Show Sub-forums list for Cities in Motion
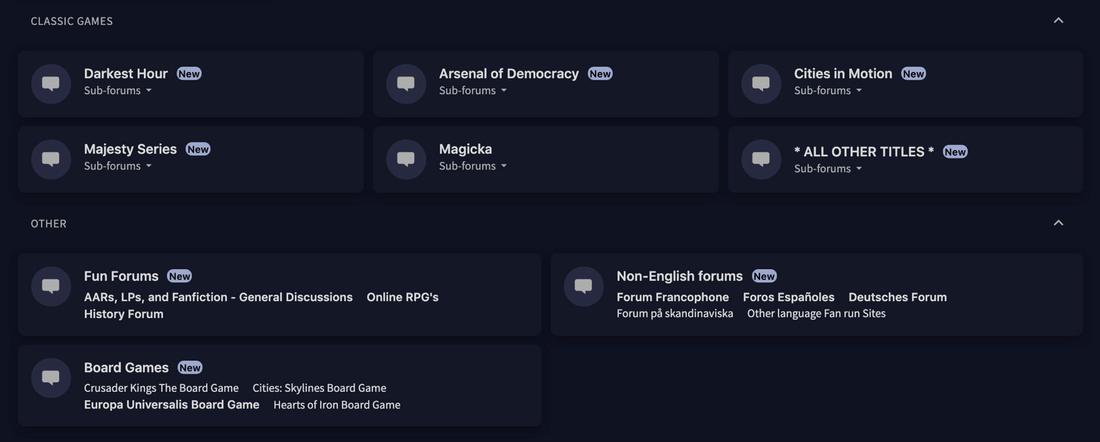 828,91
